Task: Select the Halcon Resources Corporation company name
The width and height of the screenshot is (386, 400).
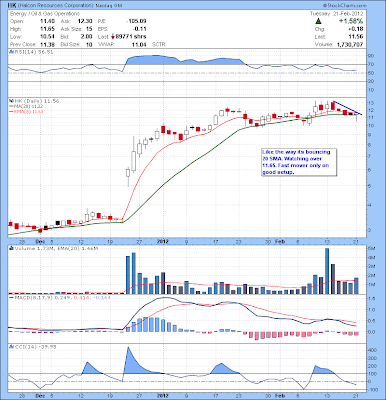Action: pos(55,6)
